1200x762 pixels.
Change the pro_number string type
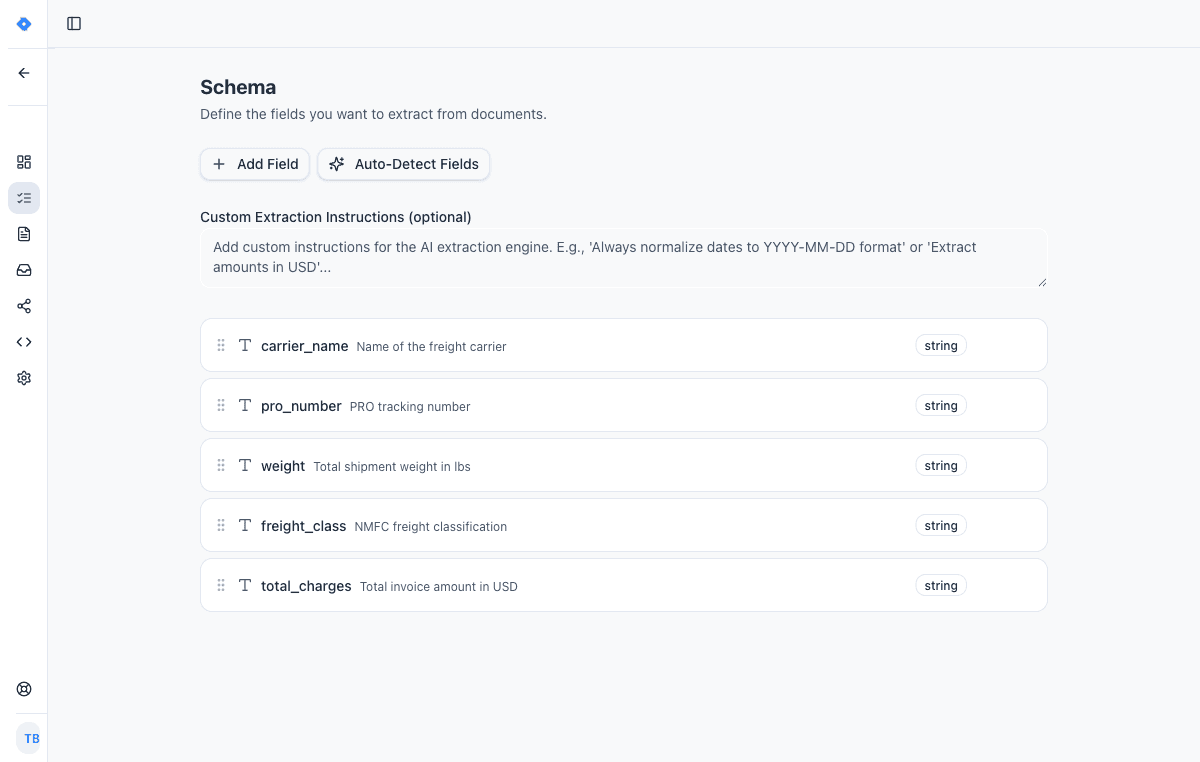[940, 405]
